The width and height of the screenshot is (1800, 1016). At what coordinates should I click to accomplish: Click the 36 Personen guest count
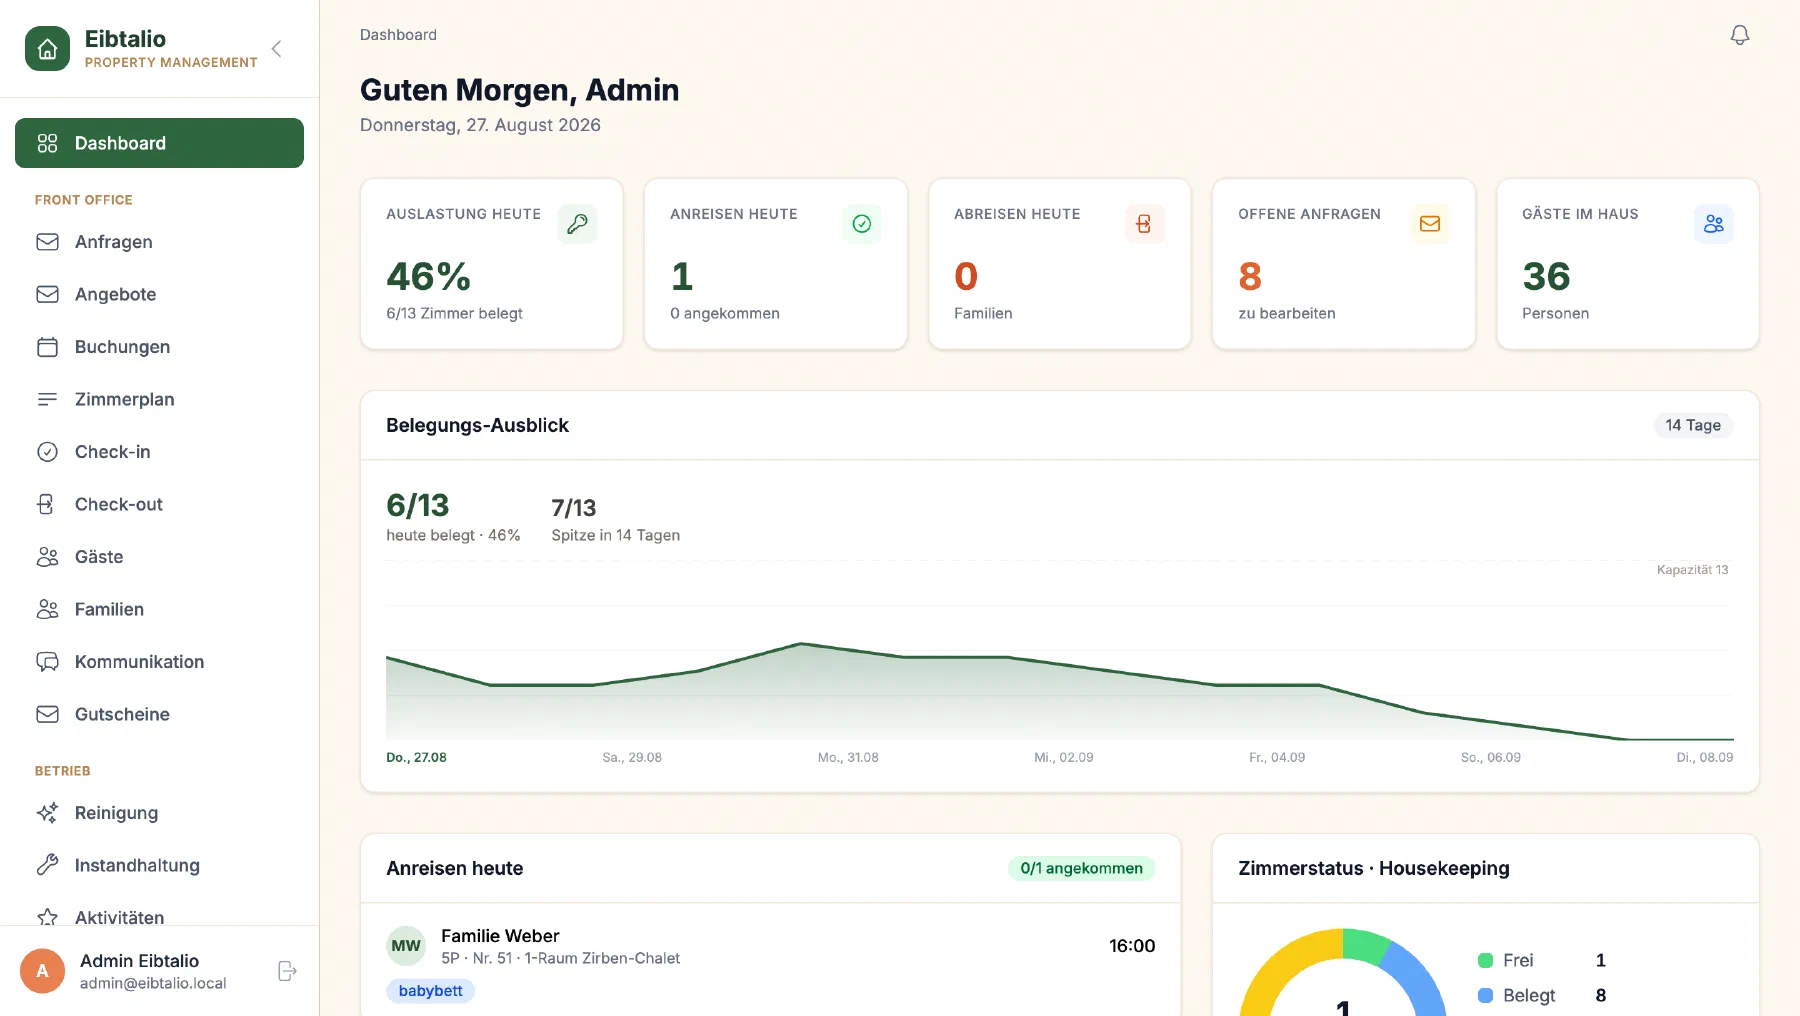click(x=1547, y=276)
